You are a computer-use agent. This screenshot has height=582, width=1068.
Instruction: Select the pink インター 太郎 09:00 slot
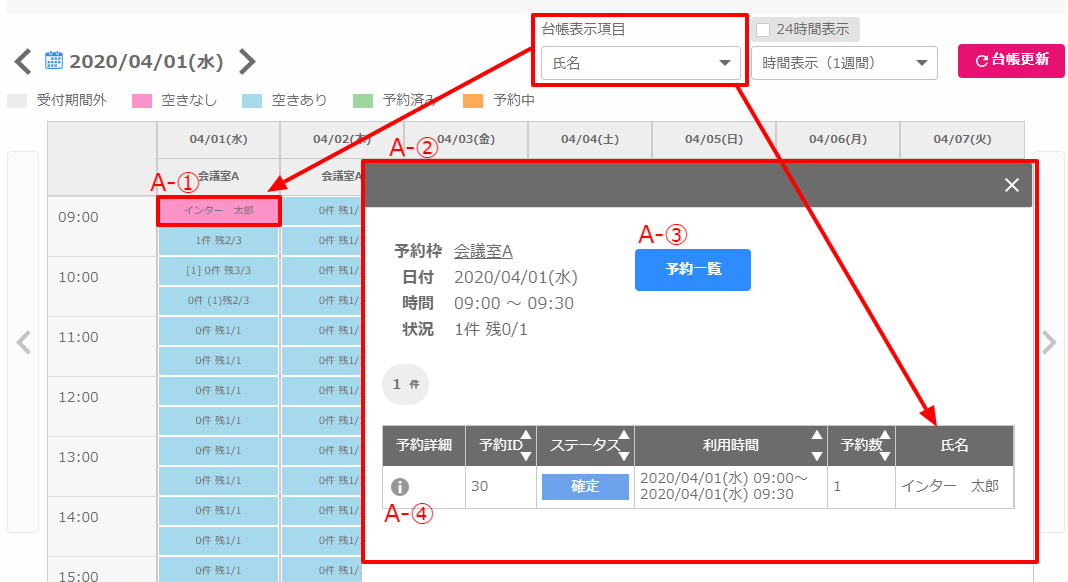pyautogui.click(x=218, y=211)
